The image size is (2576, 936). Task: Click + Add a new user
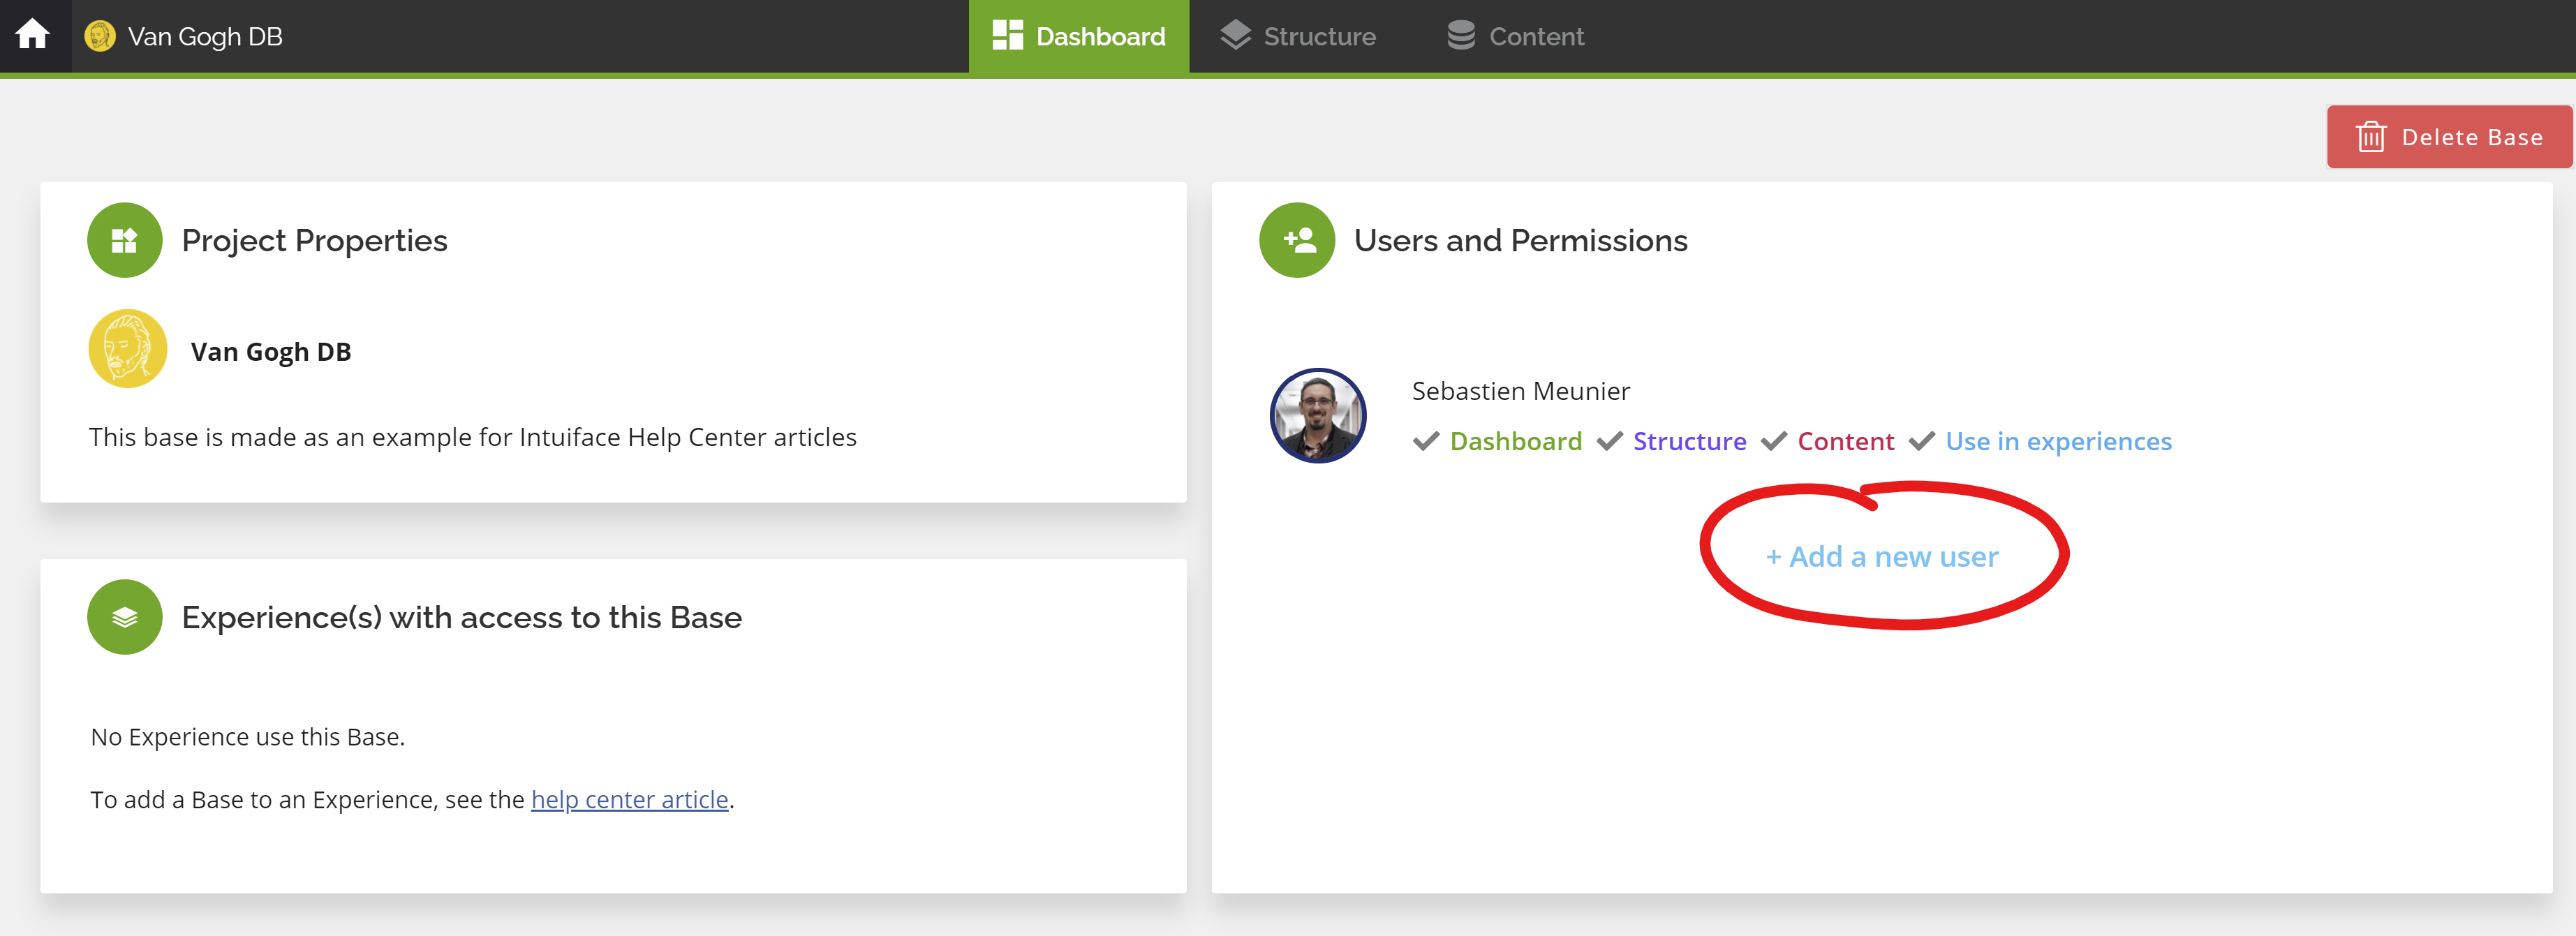click(x=1882, y=556)
